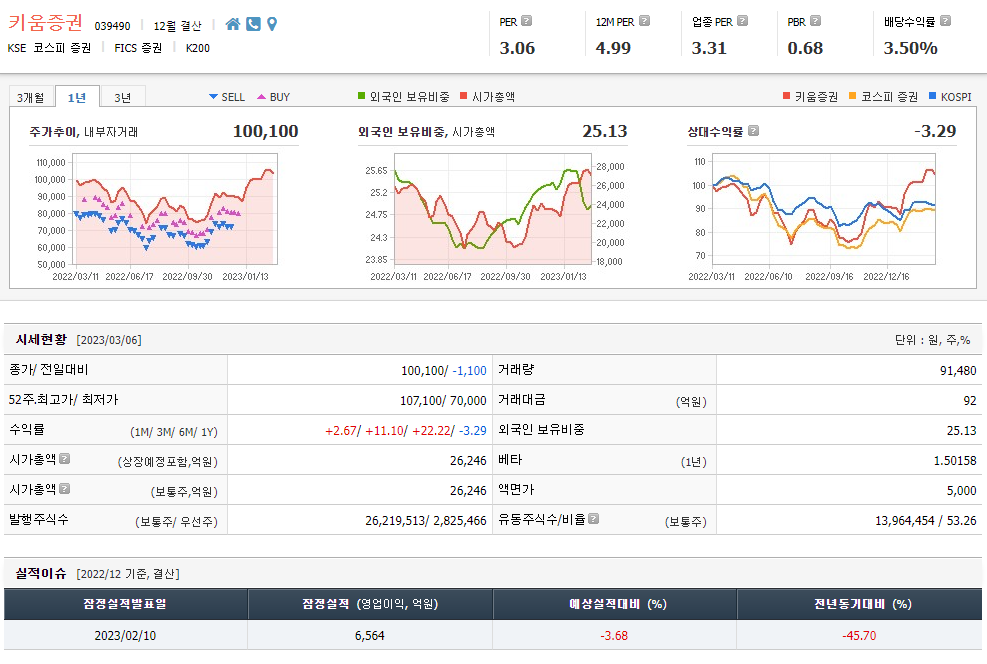
Task: Click the 실적이슈 section heading
Action: point(41,573)
